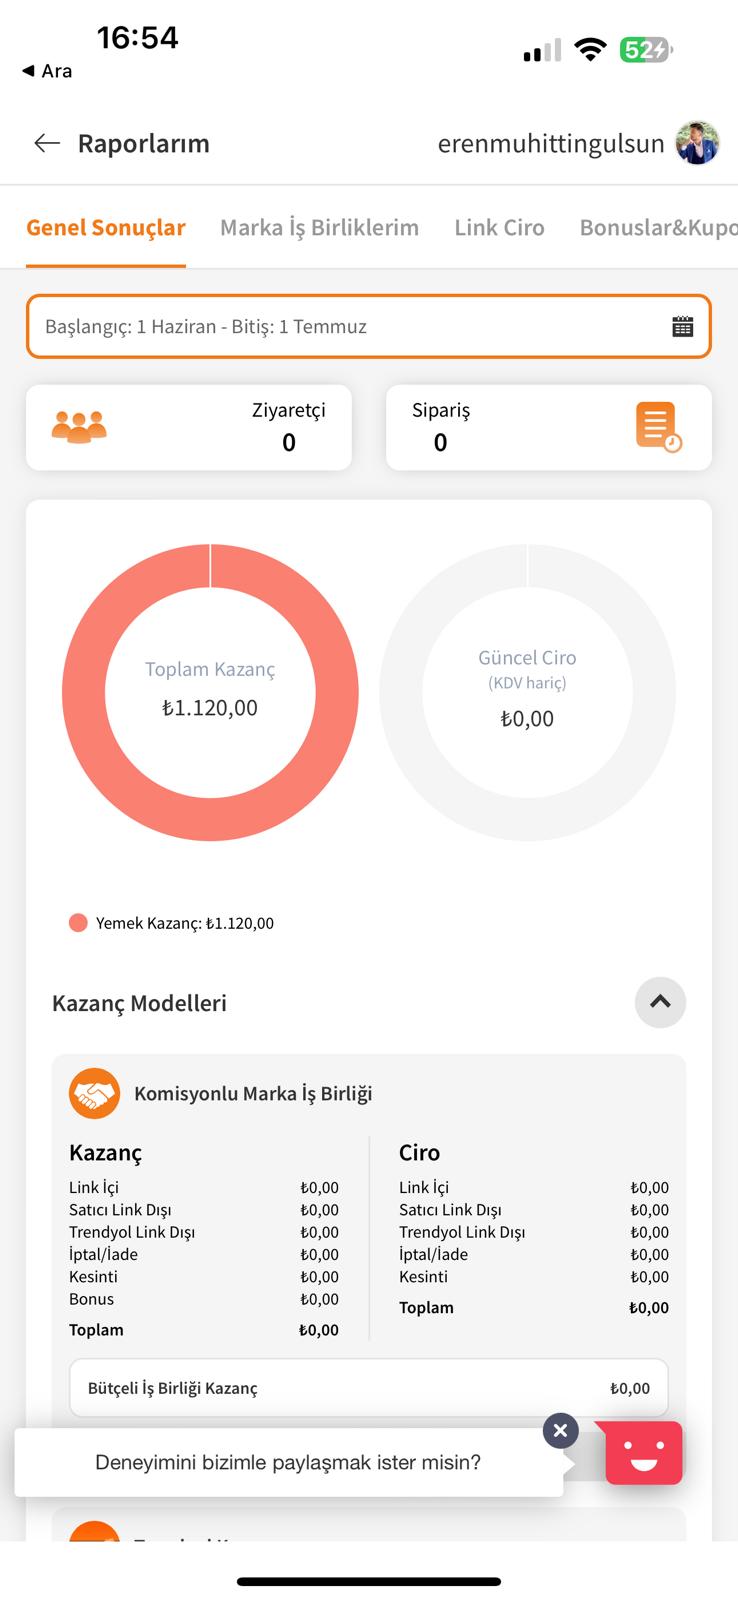
Task: Open the red smiley feedback widget
Action: pyautogui.click(x=644, y=1452)
